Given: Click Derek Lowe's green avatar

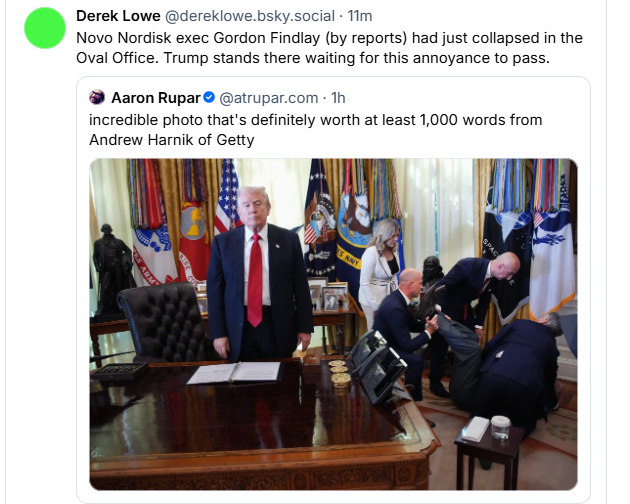Looking at the screenshot, I should click(45, 28).
